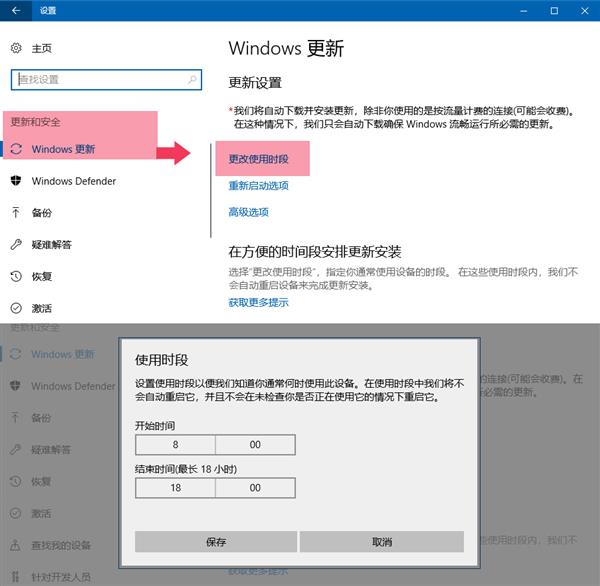Viewport: 600px width, 586px height.
Task: Click dimmed shield icon behind dialog
Action: pyautogui.click(x=15, y=385)
